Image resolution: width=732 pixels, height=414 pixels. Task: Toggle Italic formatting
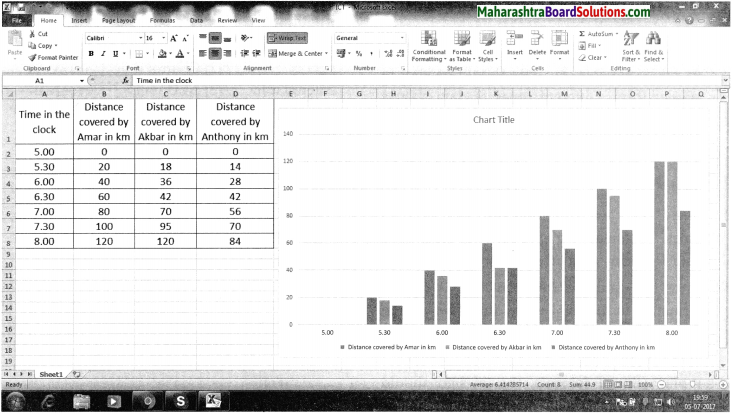103,54
